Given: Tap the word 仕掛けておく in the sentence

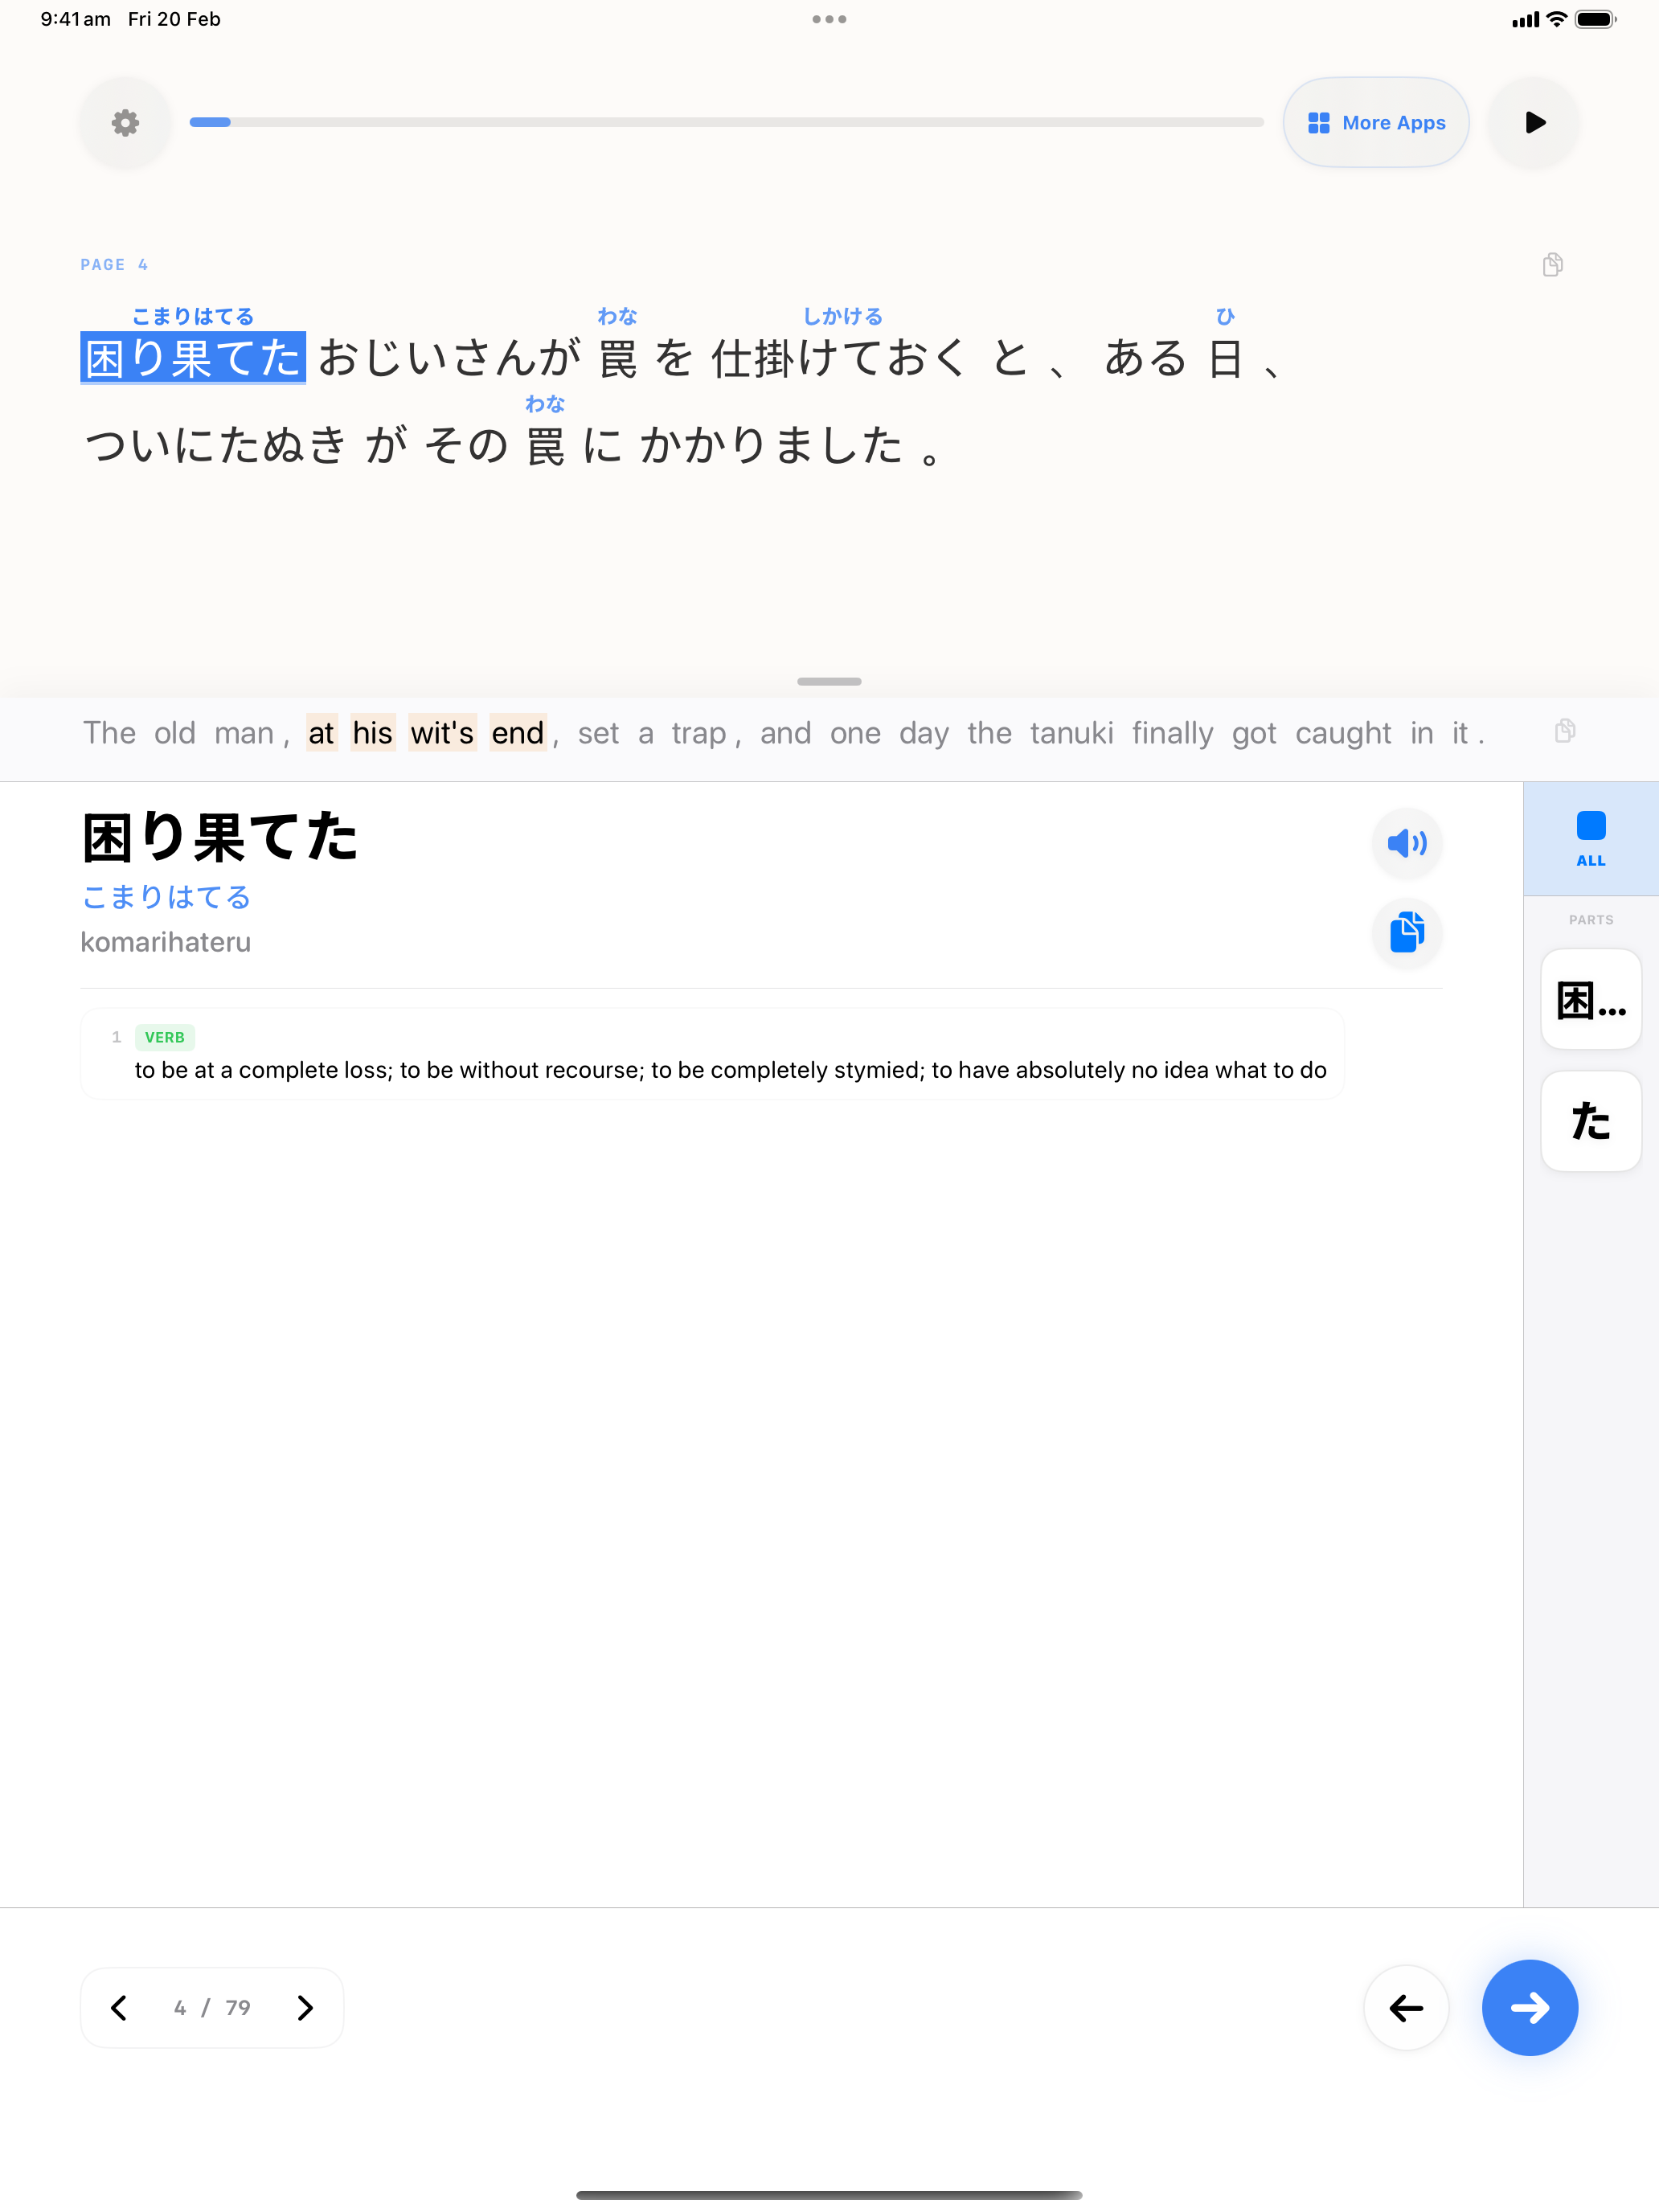Looking at the screenshot, I should pos(838,358).
